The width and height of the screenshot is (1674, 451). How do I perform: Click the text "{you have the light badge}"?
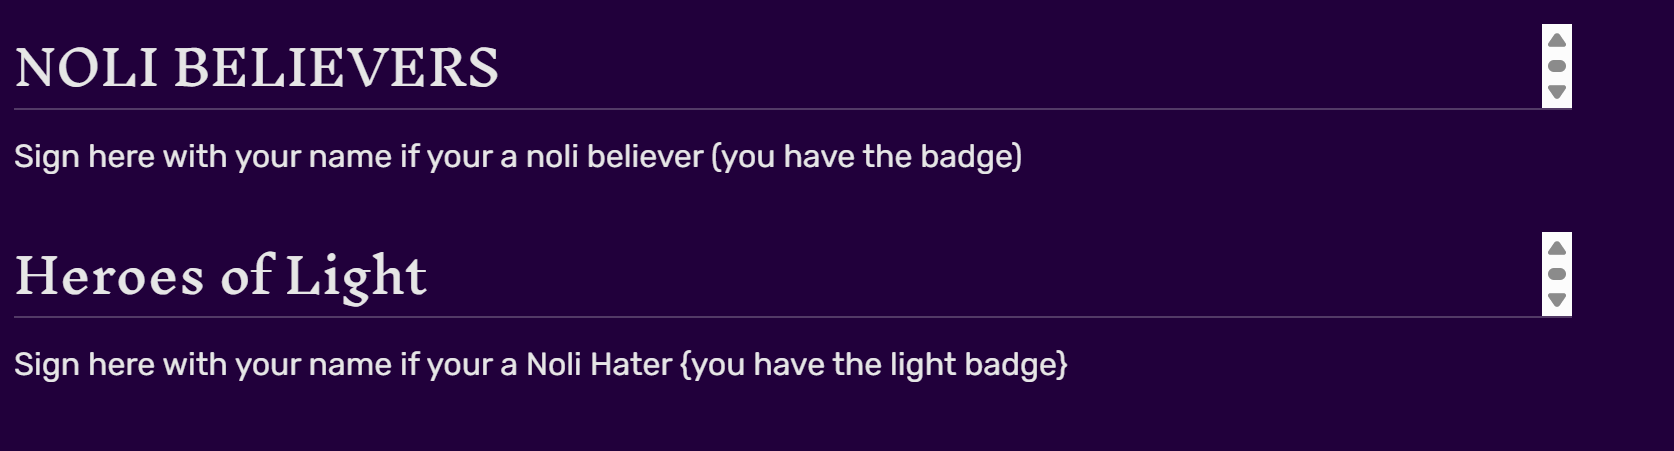pos(873,365)
